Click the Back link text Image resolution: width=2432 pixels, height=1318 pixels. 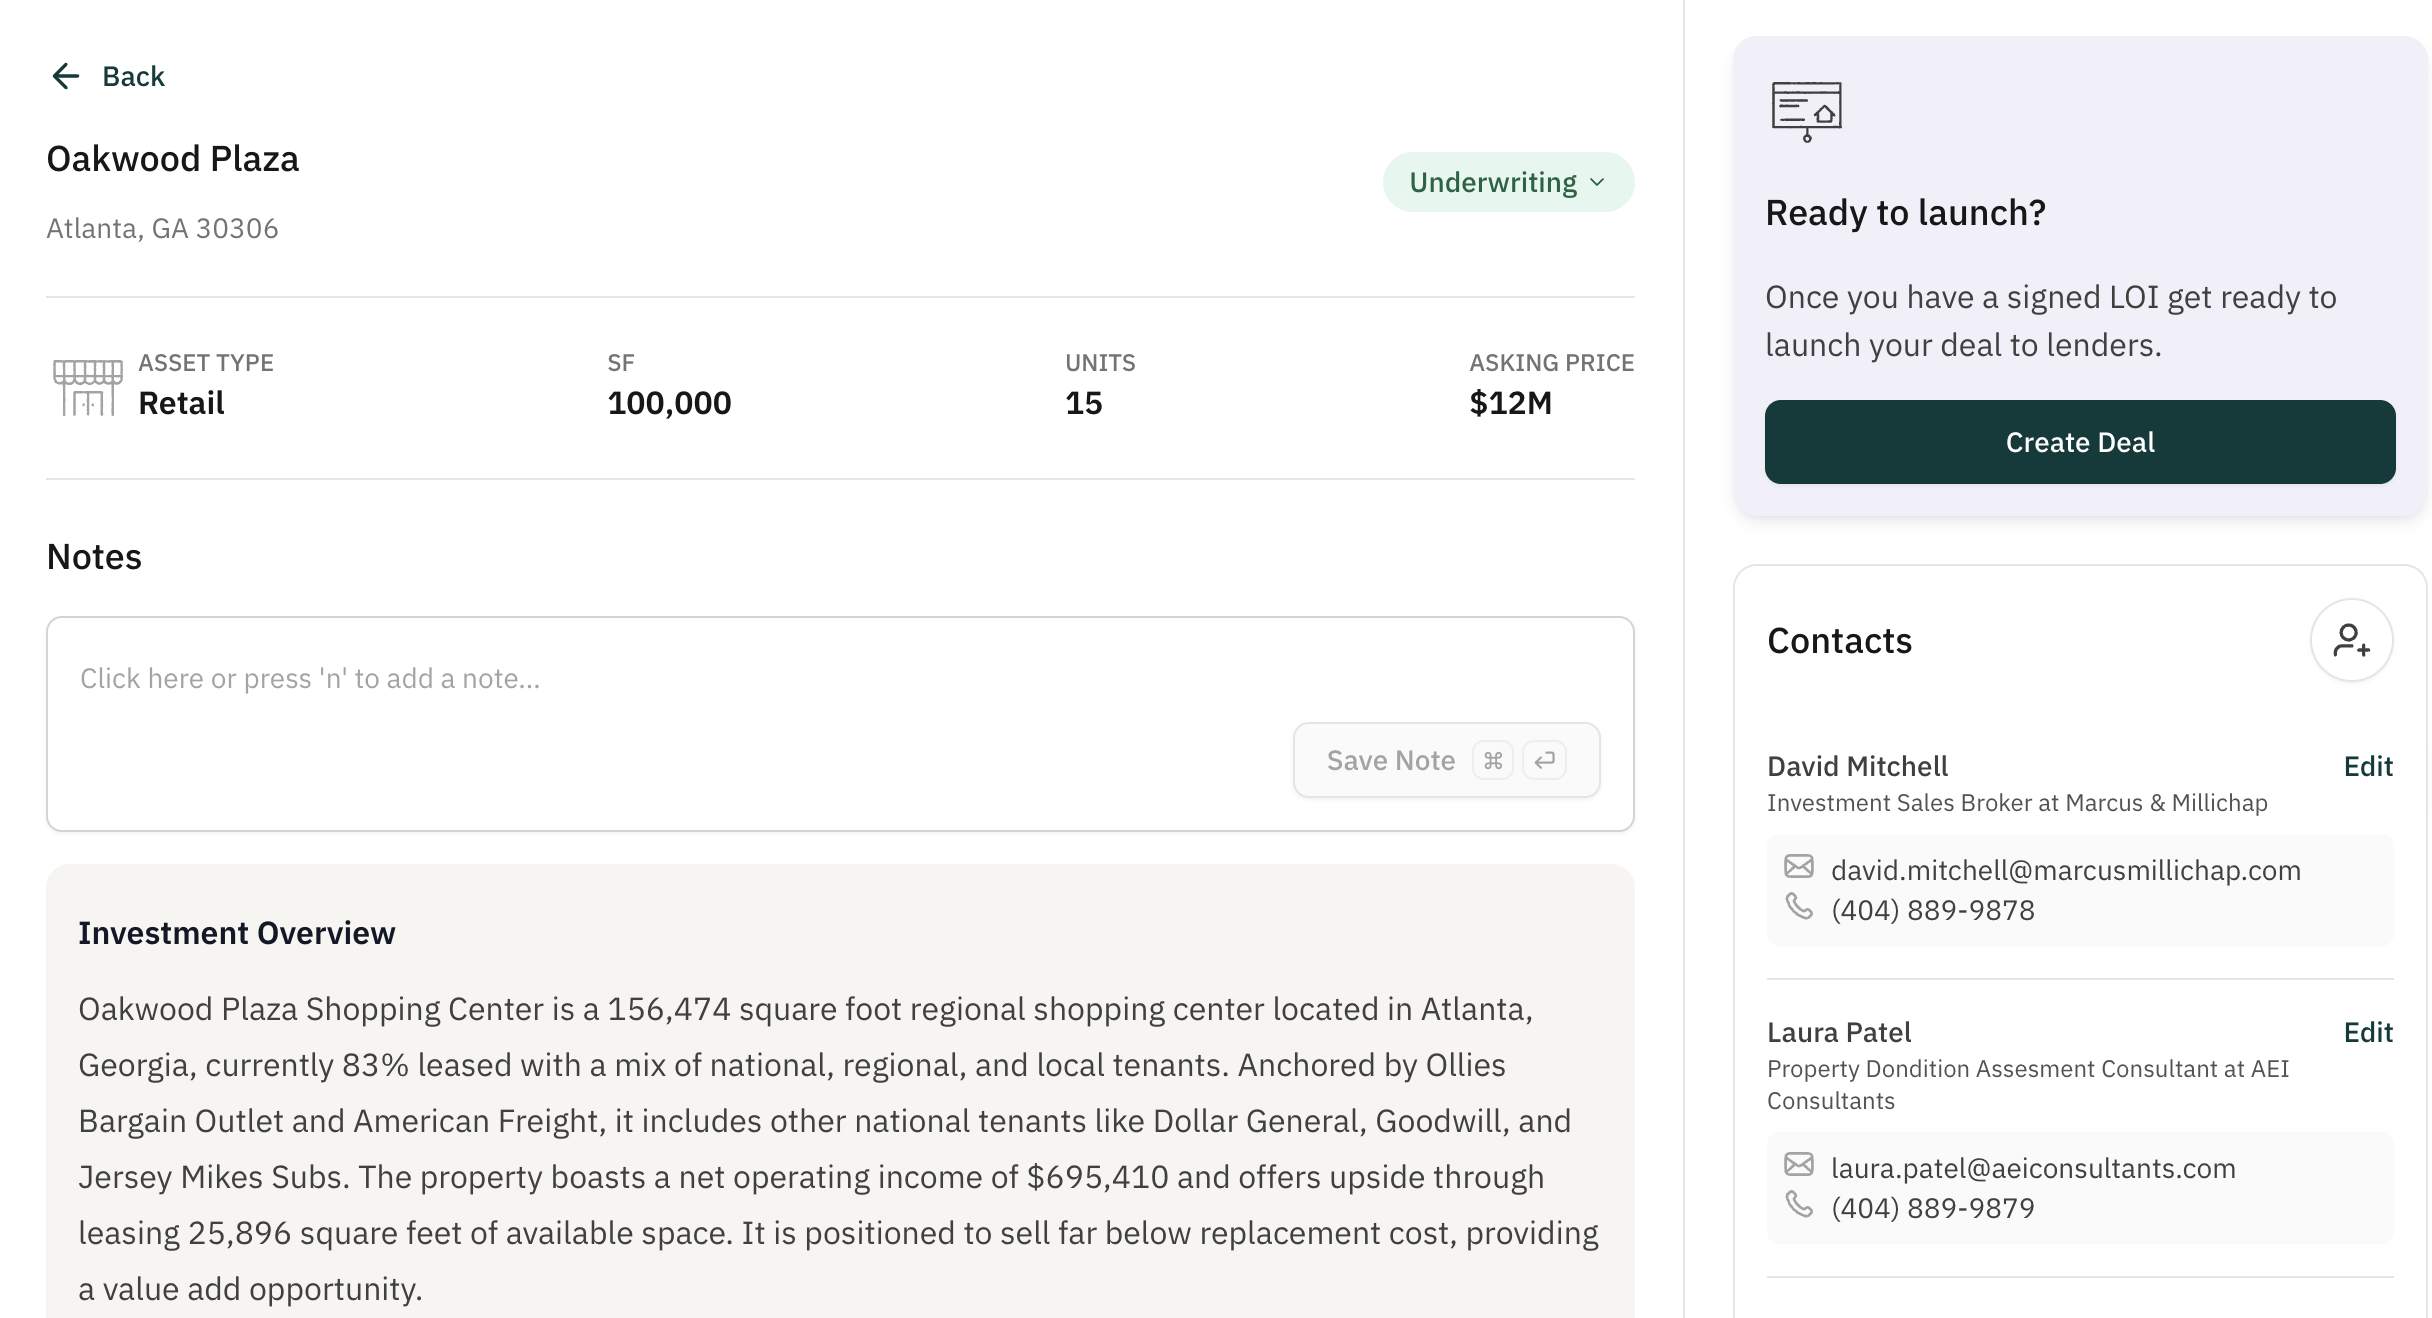pyautogui.click(x=133, y=76)
